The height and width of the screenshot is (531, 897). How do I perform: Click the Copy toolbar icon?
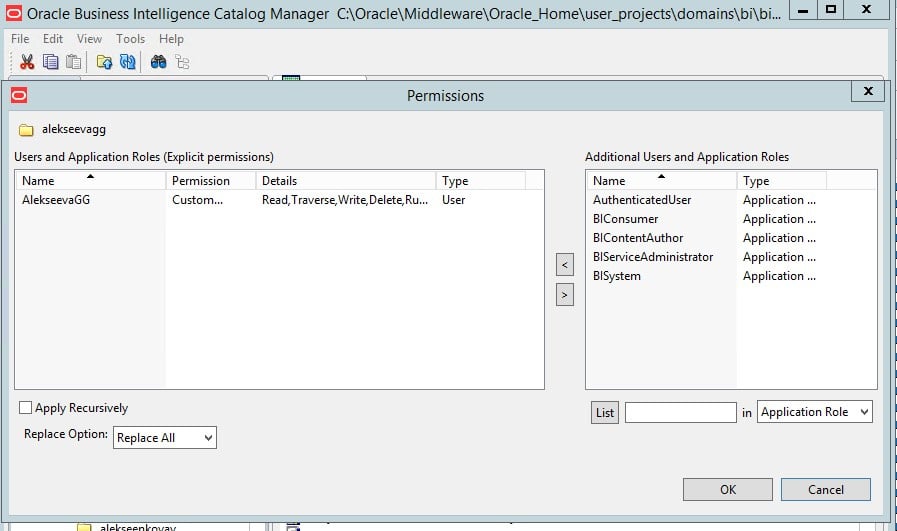click(50, 62)
